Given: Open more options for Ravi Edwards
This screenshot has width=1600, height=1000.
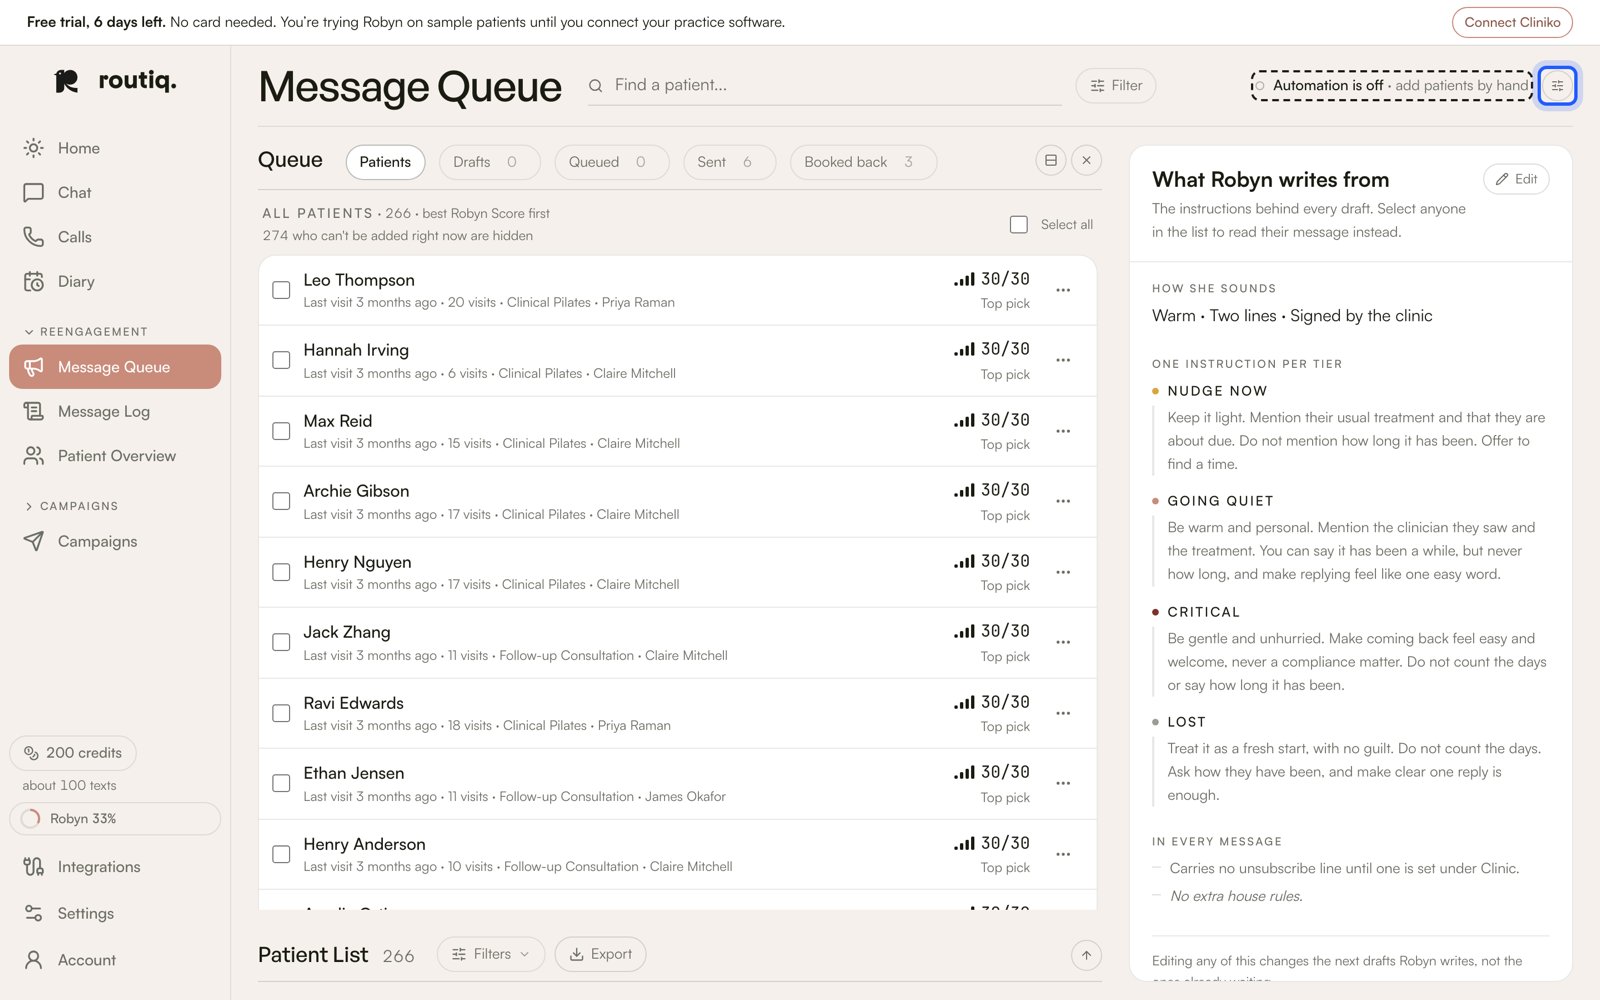Looking at the screenshot, I should point(1063,713).
